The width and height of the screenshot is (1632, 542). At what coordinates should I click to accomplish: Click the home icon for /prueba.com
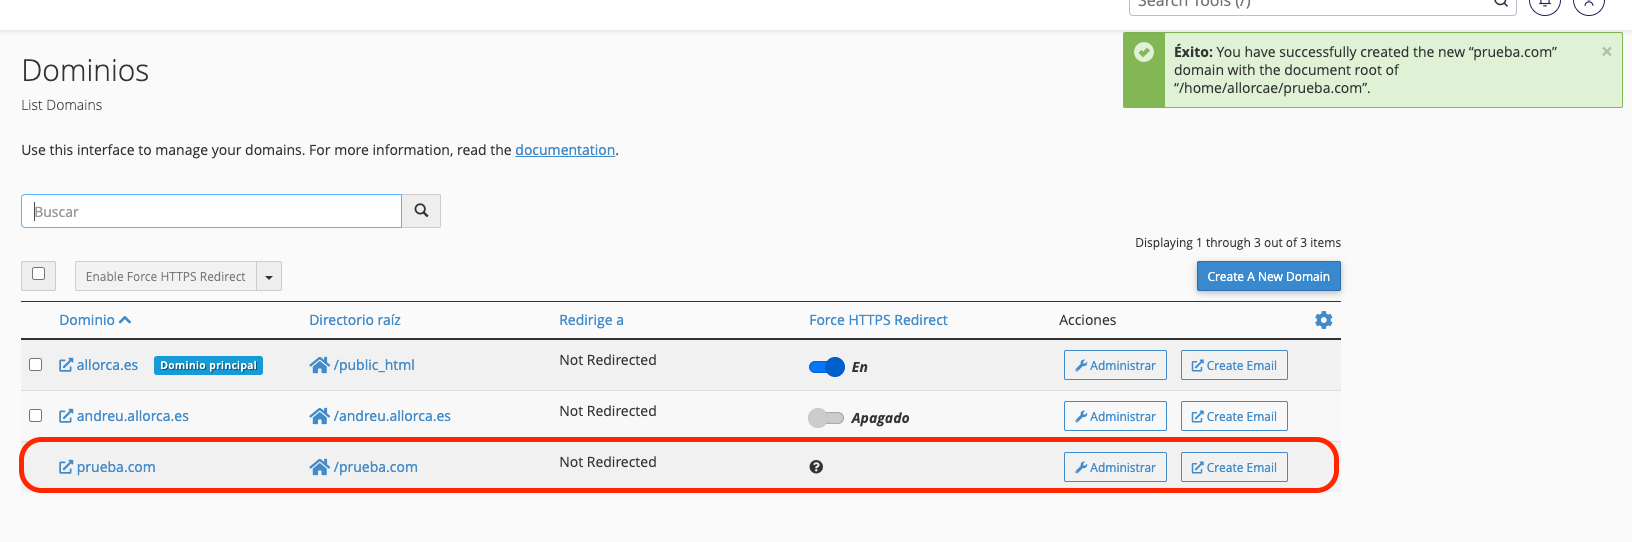[x=319, y=467]
